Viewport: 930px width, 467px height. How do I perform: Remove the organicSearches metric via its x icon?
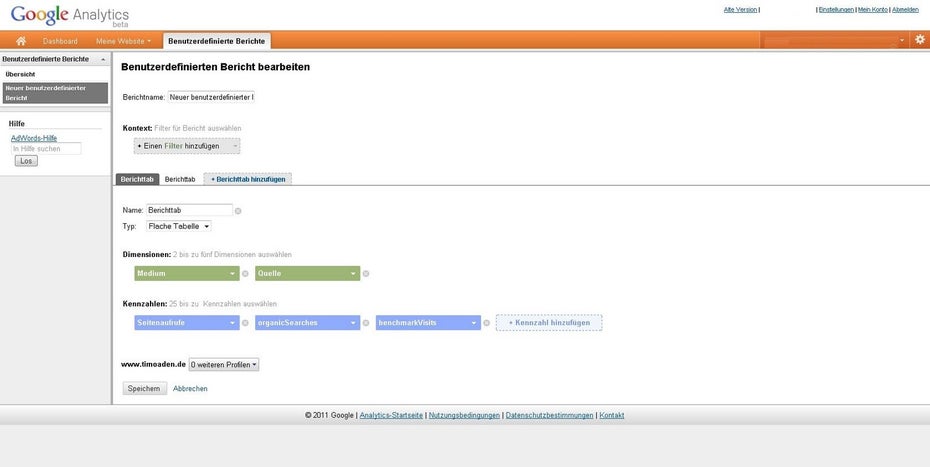[366, 323]
